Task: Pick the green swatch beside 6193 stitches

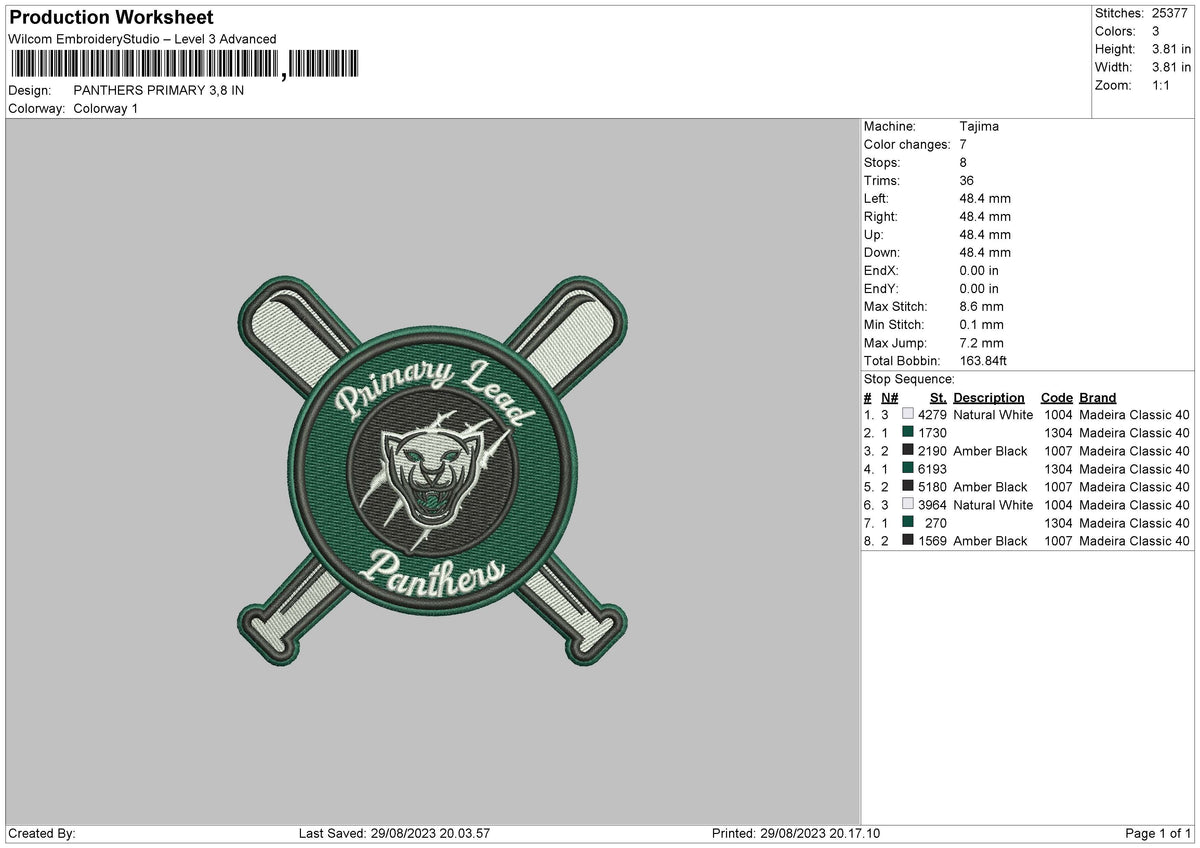Action: coord(908,469)
